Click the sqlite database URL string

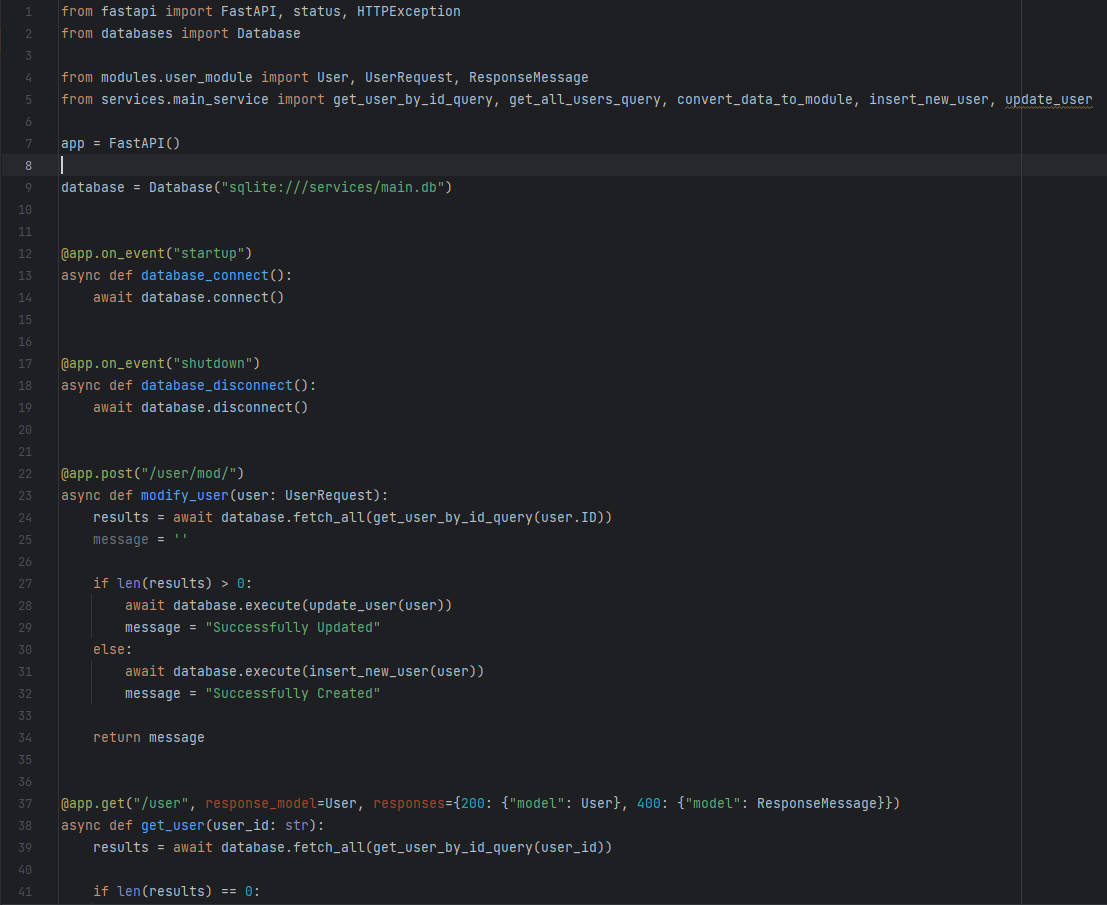point(333,187)
